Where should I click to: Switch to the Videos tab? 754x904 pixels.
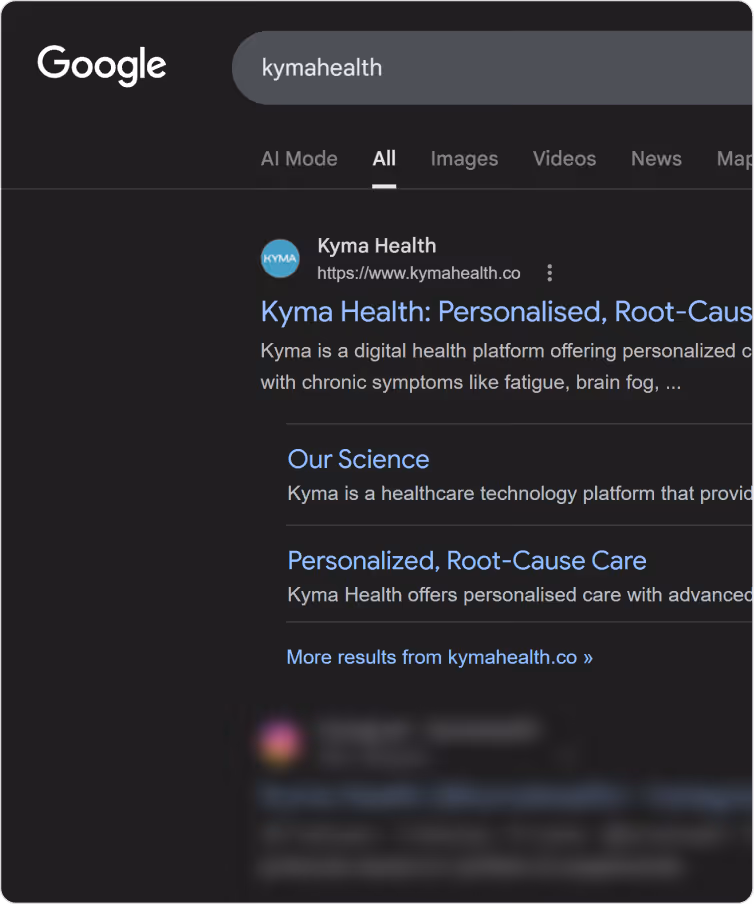tap(564, 158)
